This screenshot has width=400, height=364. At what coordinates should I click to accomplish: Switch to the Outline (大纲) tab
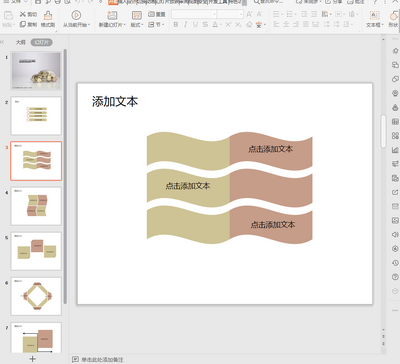click(x=21, y=42)
